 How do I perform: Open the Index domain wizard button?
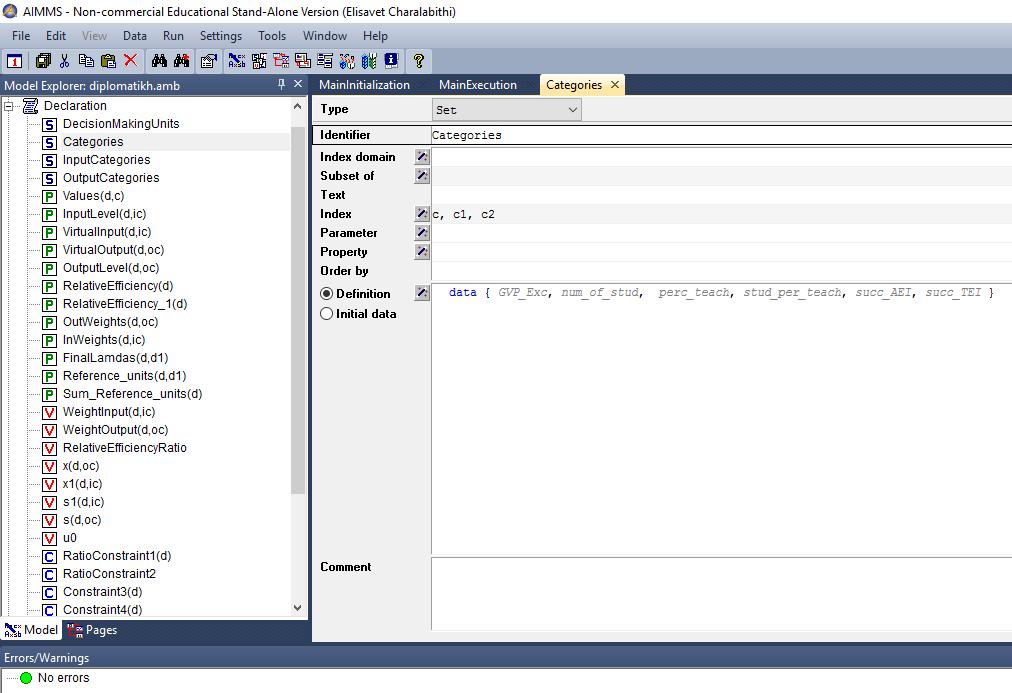pyautogui.click(x=422, y=157)
